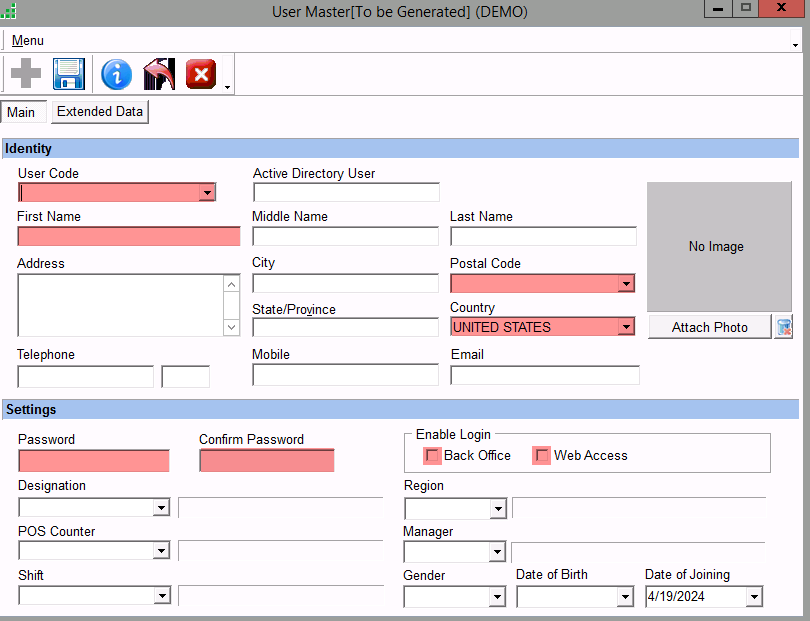Screen dimensions: 810x621
Task: Enable the Back Office login checkbox
Action: tap(433, 456)
